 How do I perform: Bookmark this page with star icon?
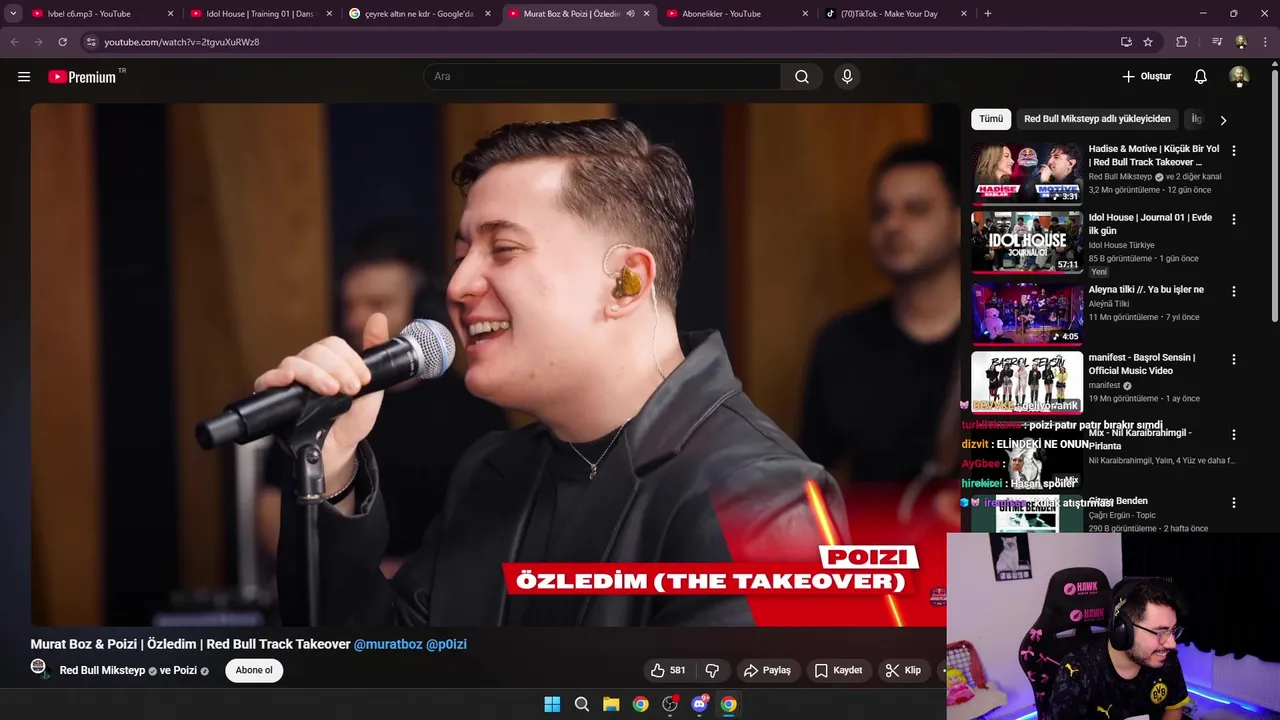click(x=1148, y=42)
